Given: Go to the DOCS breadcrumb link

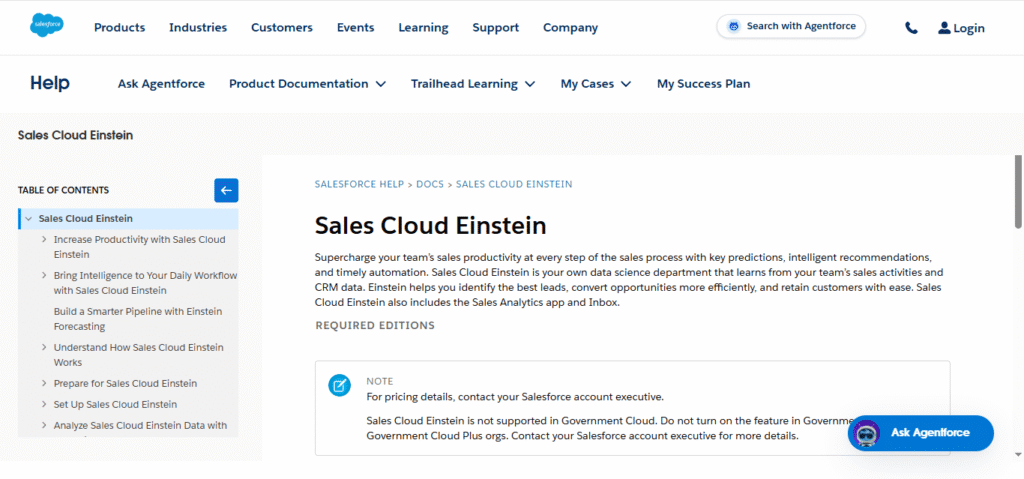Looking at the screenshot, I should point(430,184).
